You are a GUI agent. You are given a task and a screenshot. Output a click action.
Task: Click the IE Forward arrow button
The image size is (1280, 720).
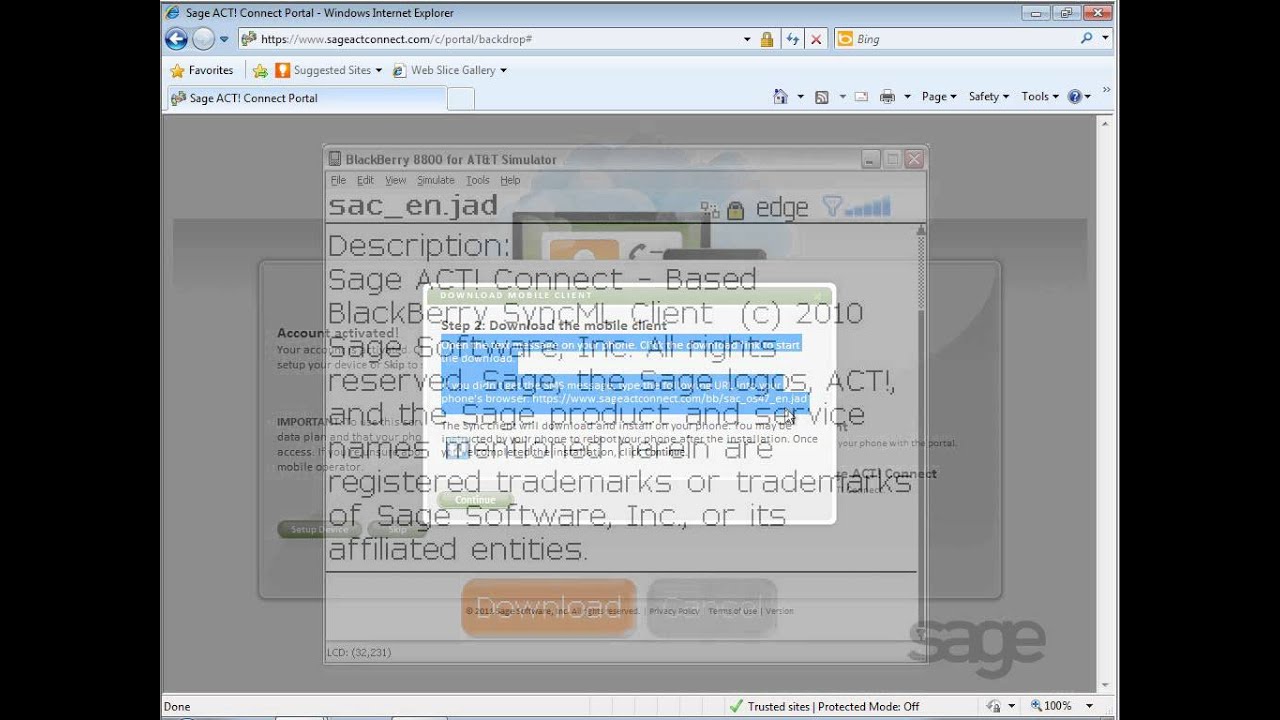pyautogui.click(x=203, y=39)
